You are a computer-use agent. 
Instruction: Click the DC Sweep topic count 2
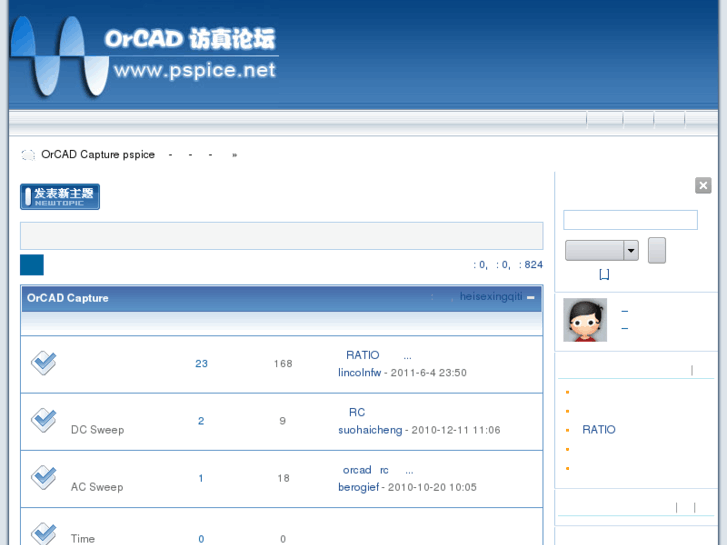pyautogui.click(x=201, y=421)
